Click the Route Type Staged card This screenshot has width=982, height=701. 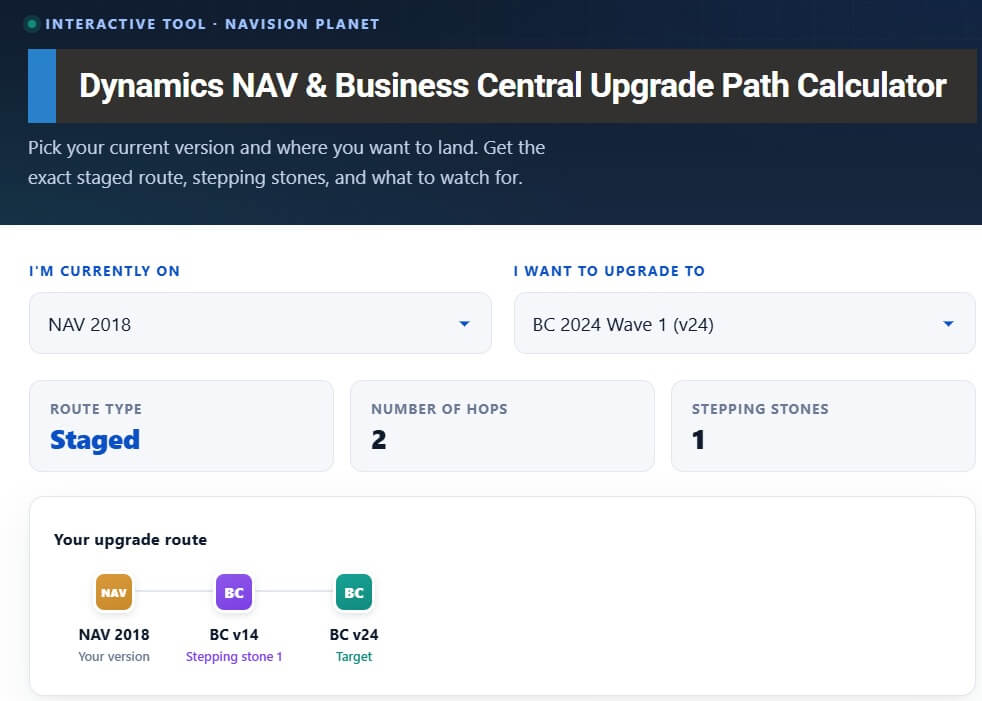(x=181, y=426)
